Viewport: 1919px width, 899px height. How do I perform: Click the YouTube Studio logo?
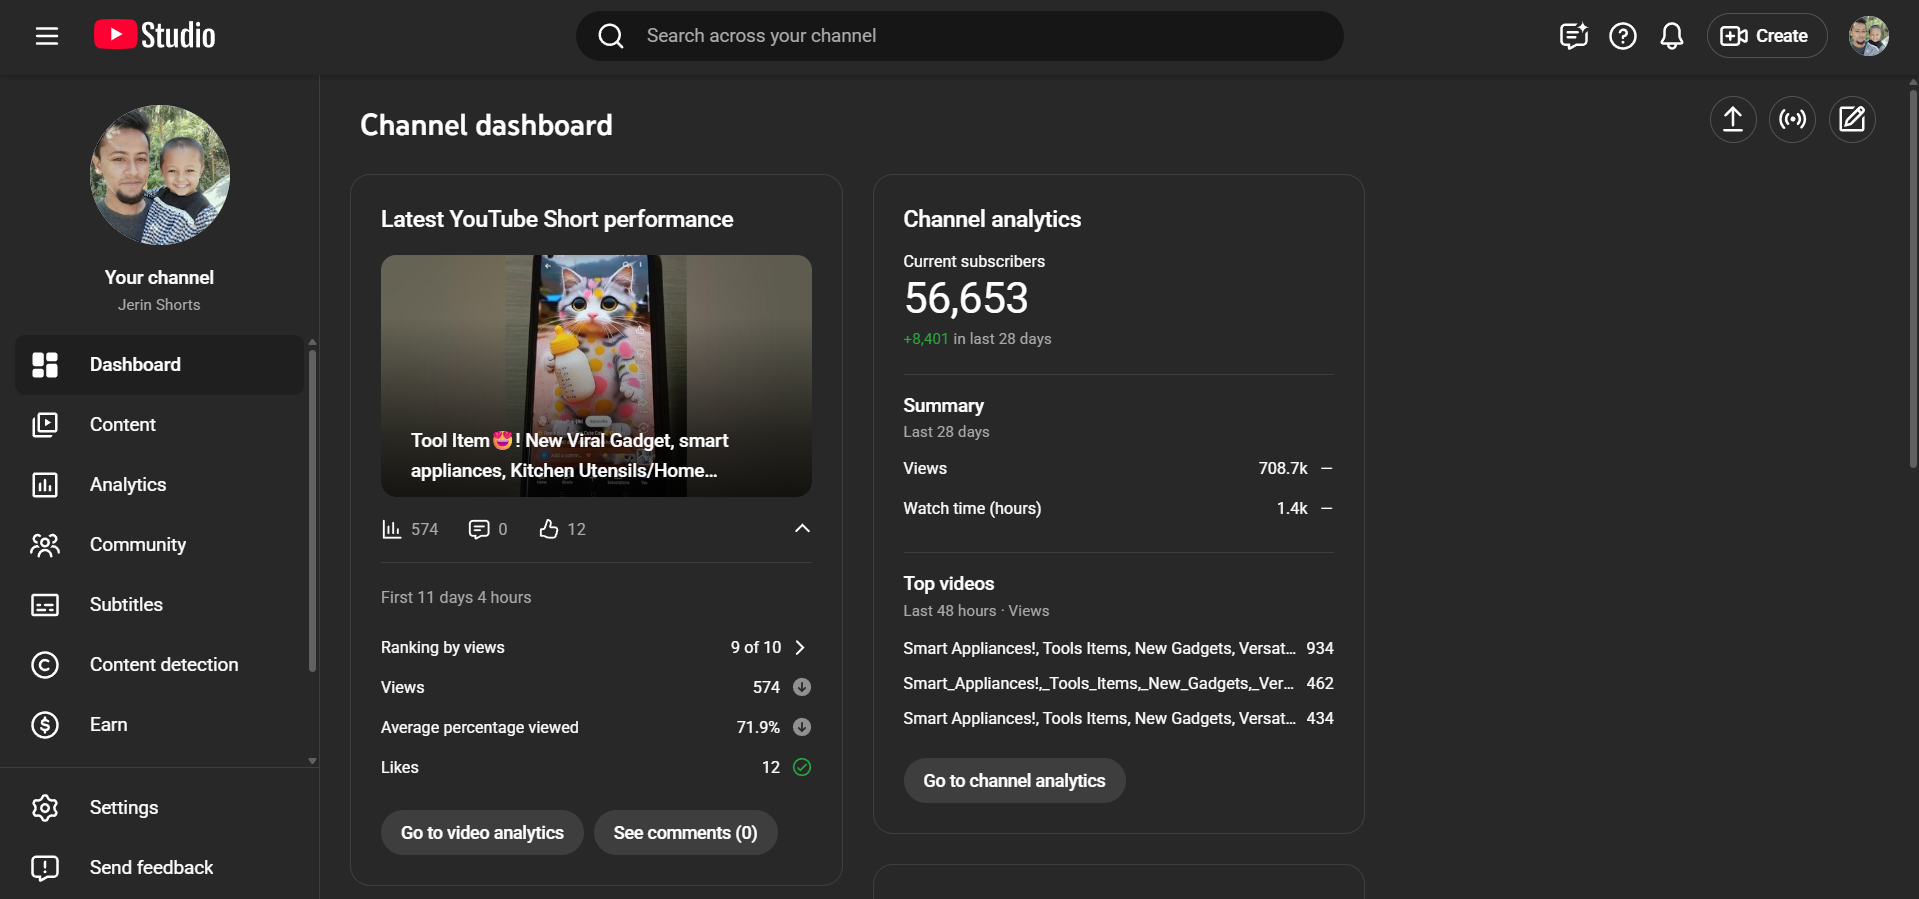point(155,36)
